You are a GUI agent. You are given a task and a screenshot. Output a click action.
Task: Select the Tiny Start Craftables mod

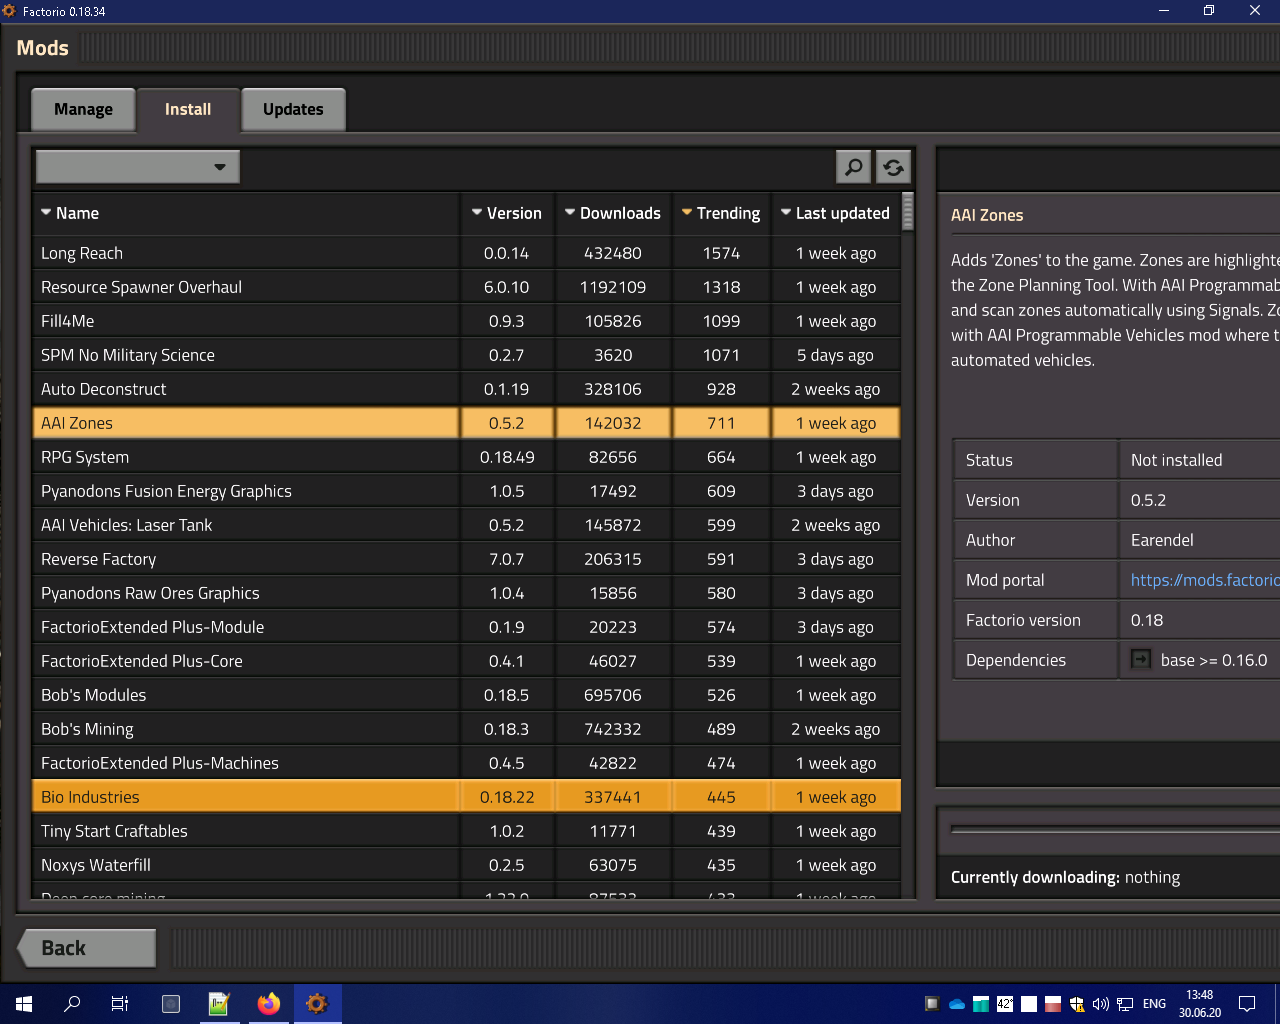pyautogui.click(x=467, y=831)
